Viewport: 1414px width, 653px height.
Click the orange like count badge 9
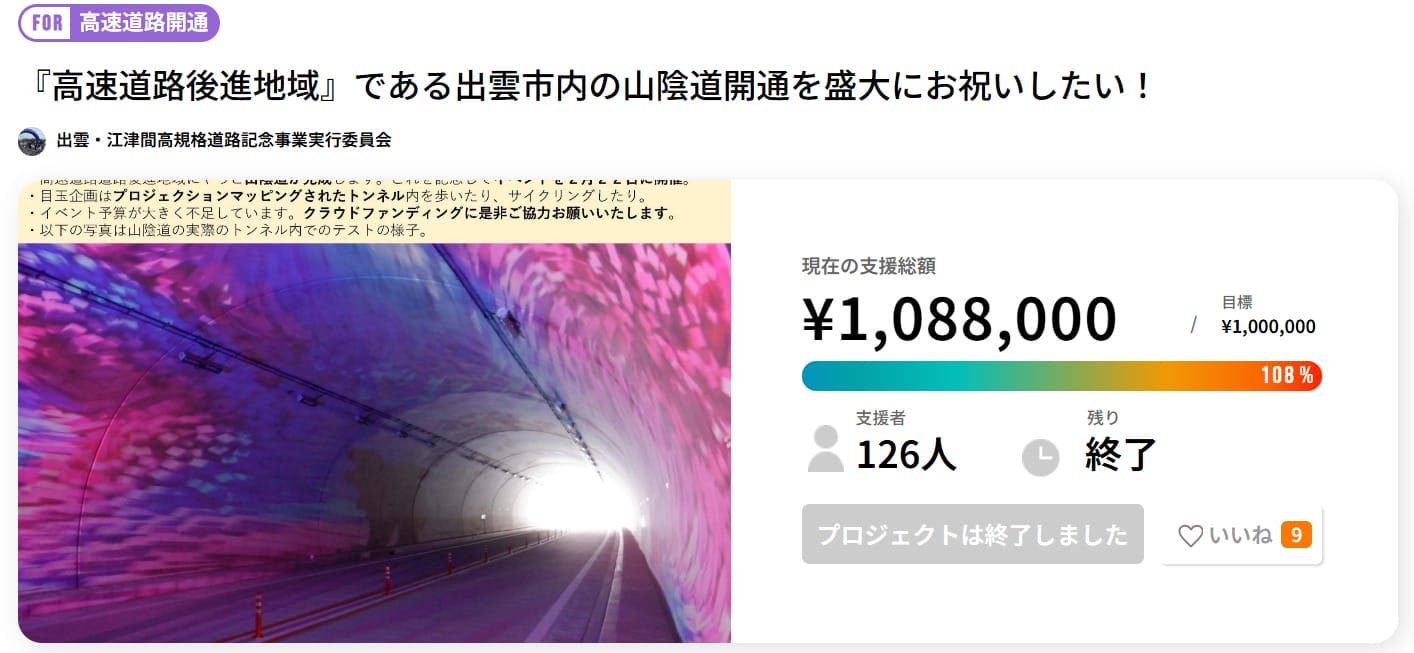click(x=1295, y=535)
